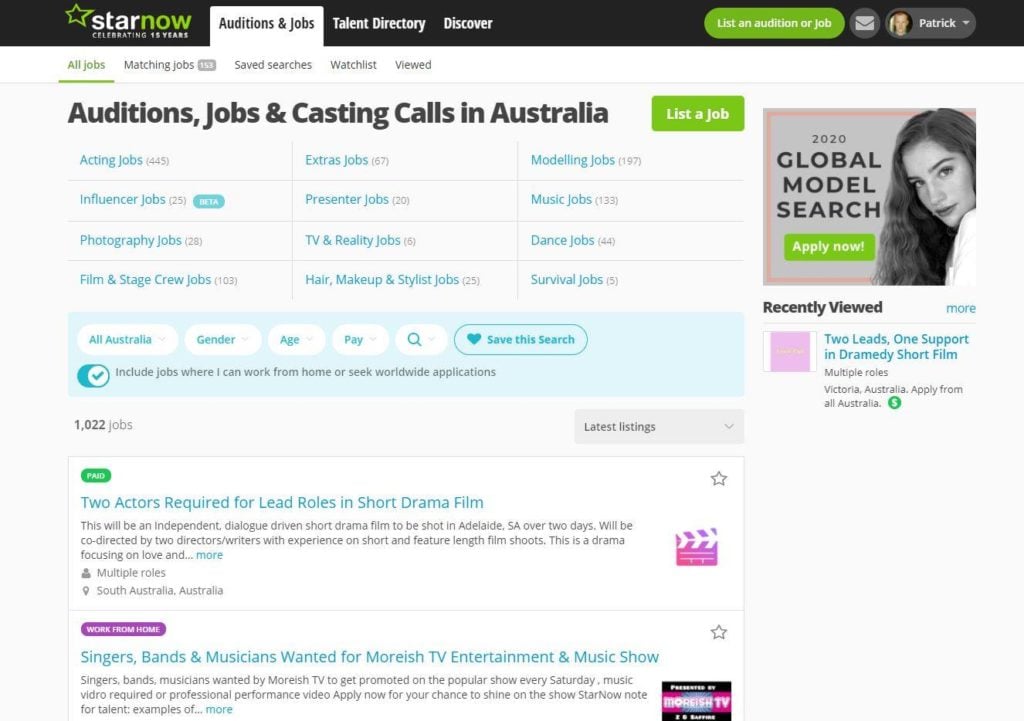Click the heart icon in Save this Search
1024x721 pixels.
point(474,339)
